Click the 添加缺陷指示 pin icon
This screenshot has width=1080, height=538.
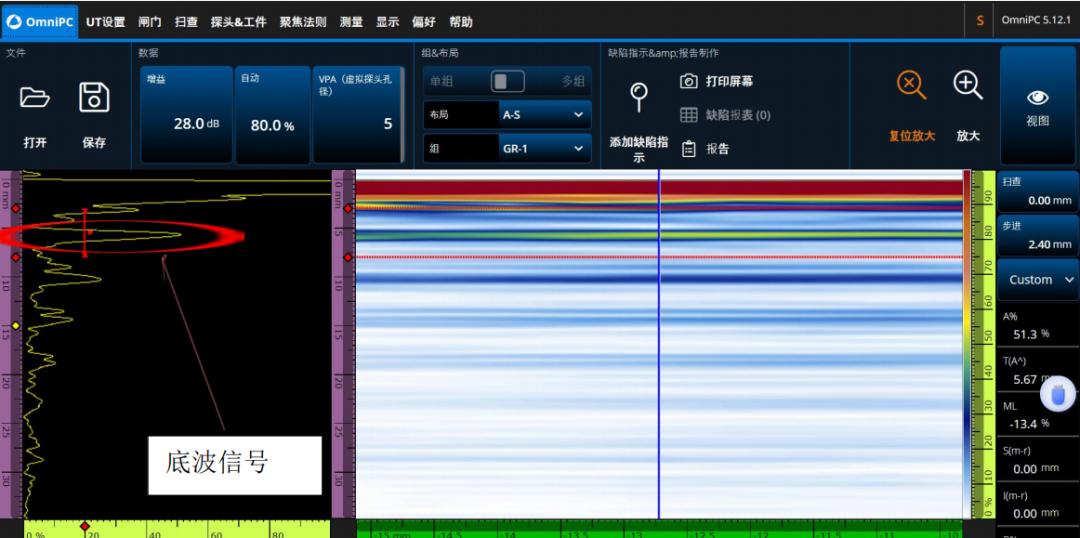[639, 97]
